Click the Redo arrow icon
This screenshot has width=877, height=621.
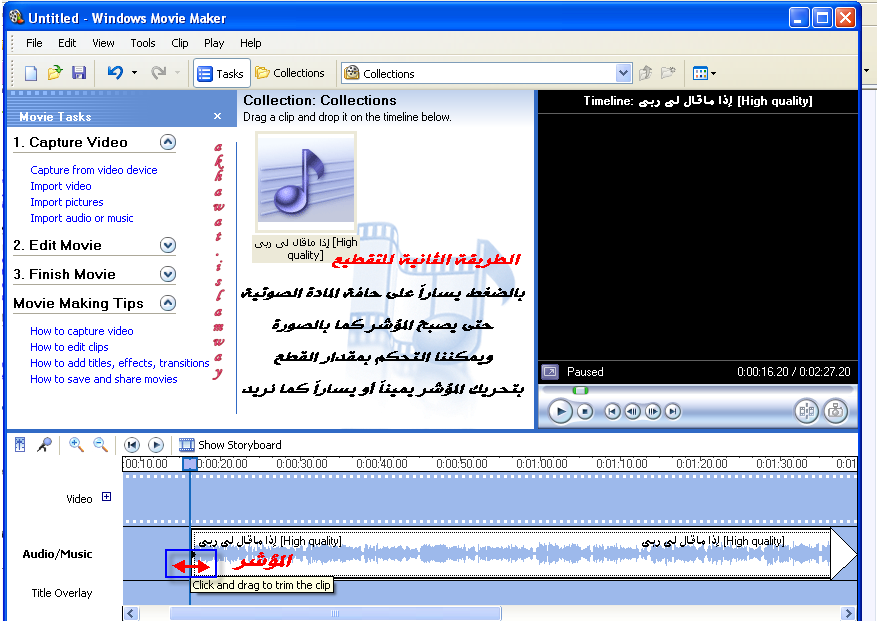(x=158, y=73)
